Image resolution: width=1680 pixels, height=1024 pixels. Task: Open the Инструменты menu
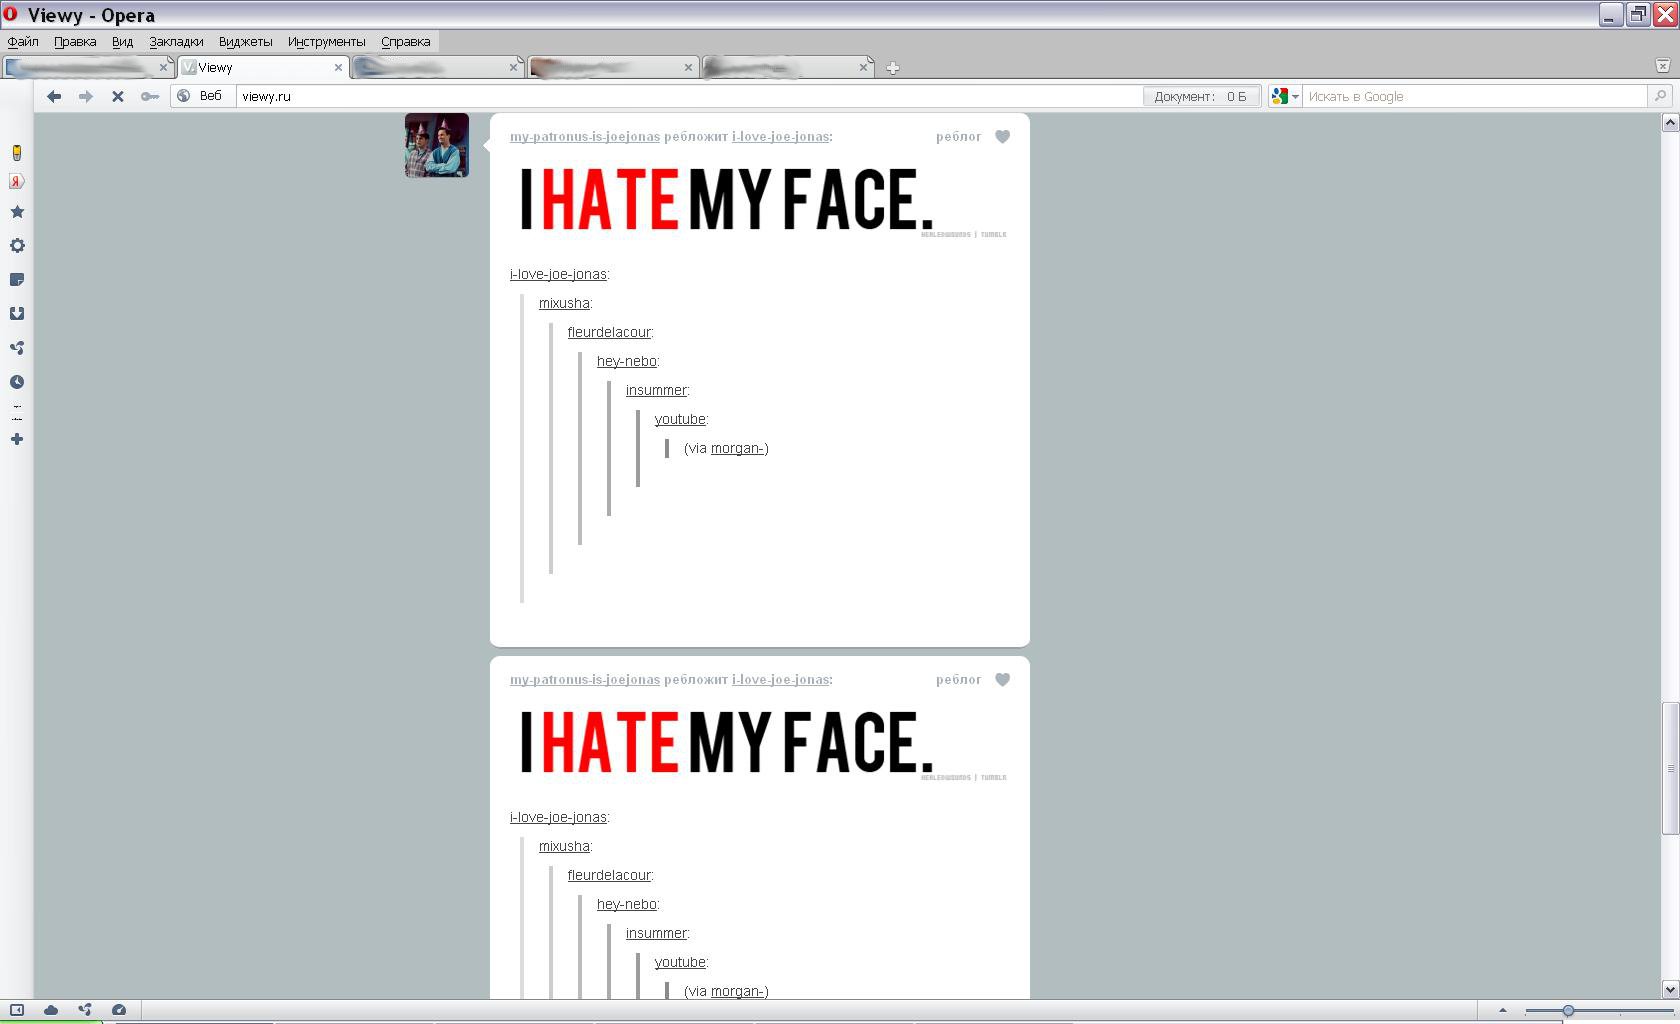click(326, 42)
